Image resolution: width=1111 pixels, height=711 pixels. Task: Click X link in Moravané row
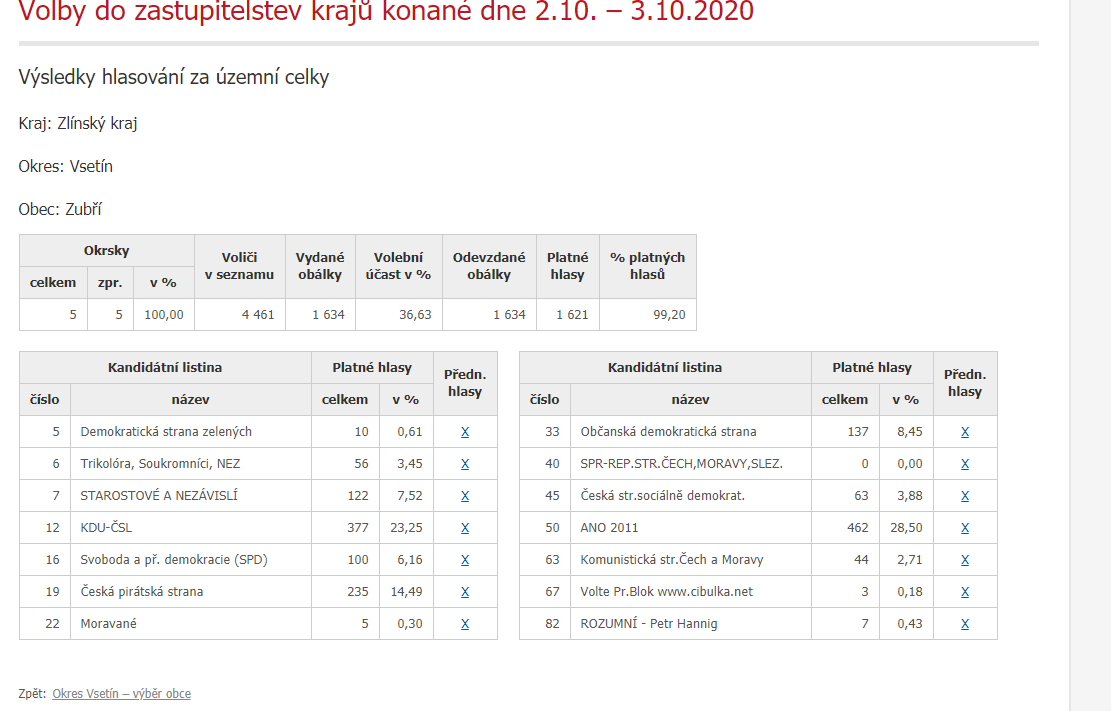tap(465, 624)
